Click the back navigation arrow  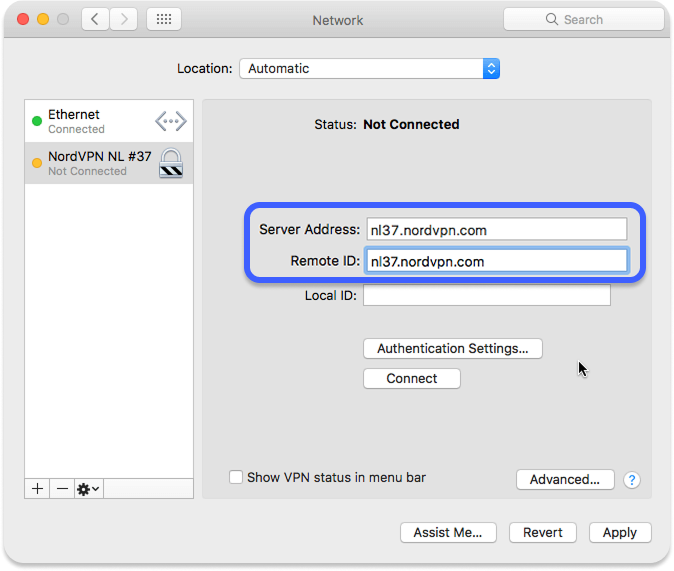pos(96,19)
